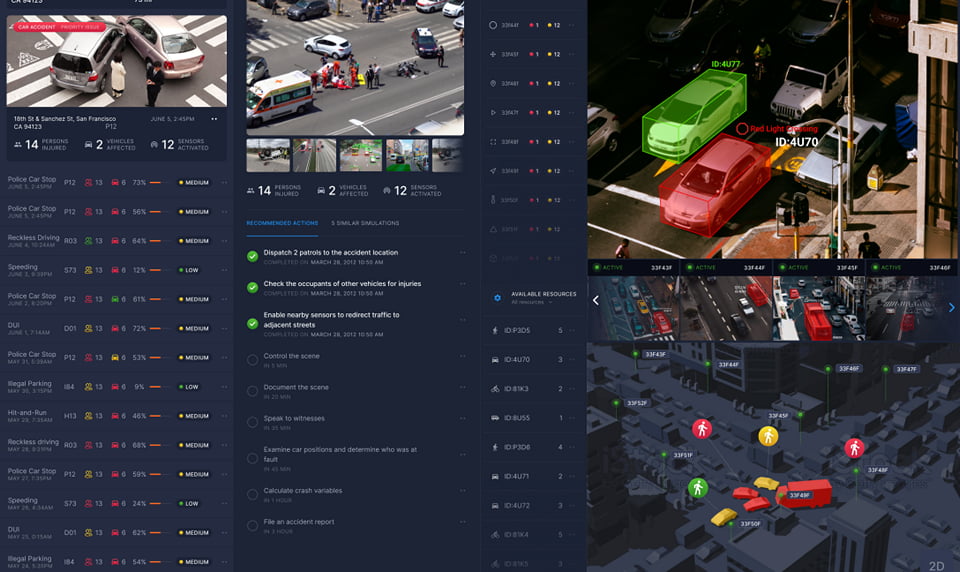The image size is (960, 572).
Task: Open the green overlay thumbnail below the main photo
Action: tap(361, 156)
